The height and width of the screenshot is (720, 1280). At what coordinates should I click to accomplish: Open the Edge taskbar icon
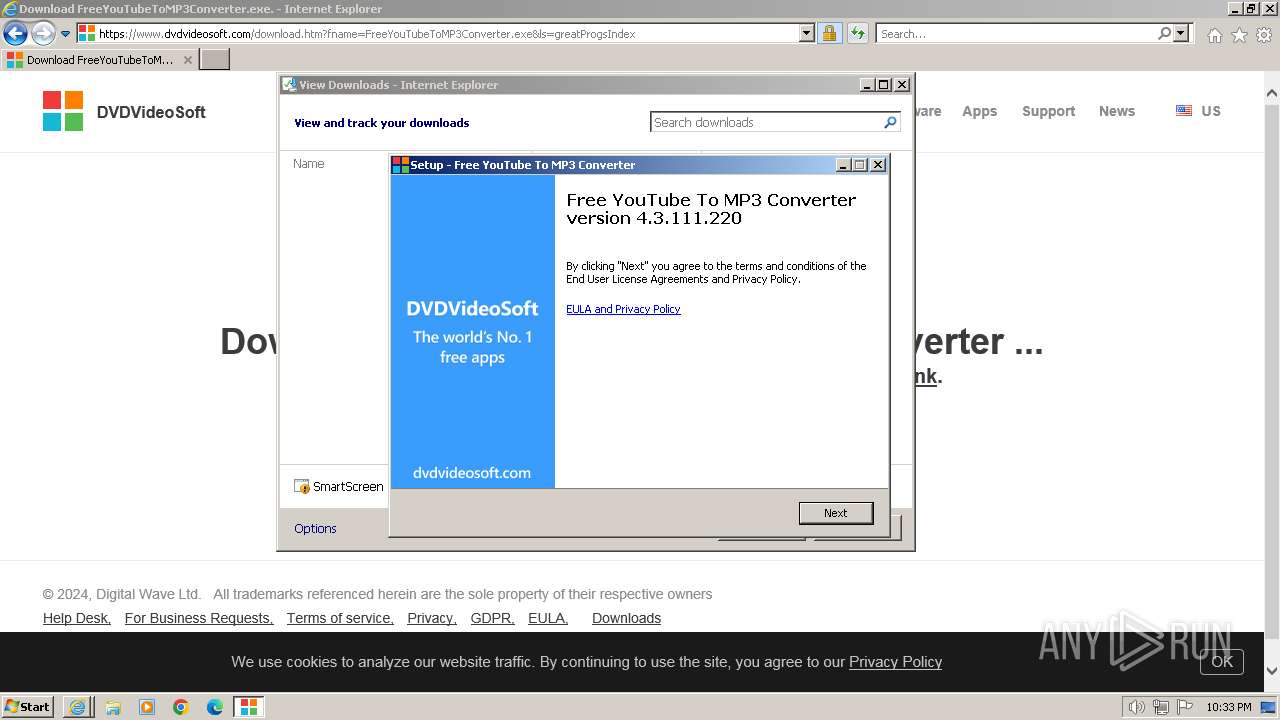point(215,707)
